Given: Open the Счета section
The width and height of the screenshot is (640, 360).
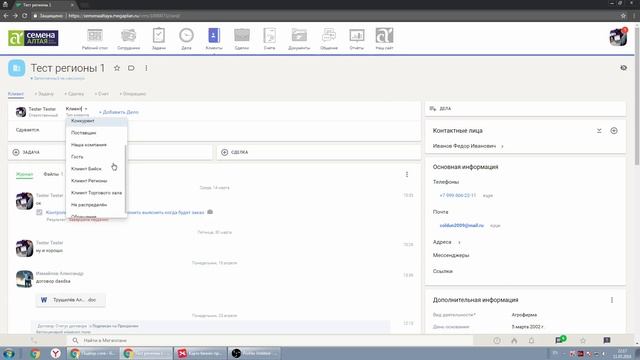Looking at the screenshot, I should (x=269, y=39).
